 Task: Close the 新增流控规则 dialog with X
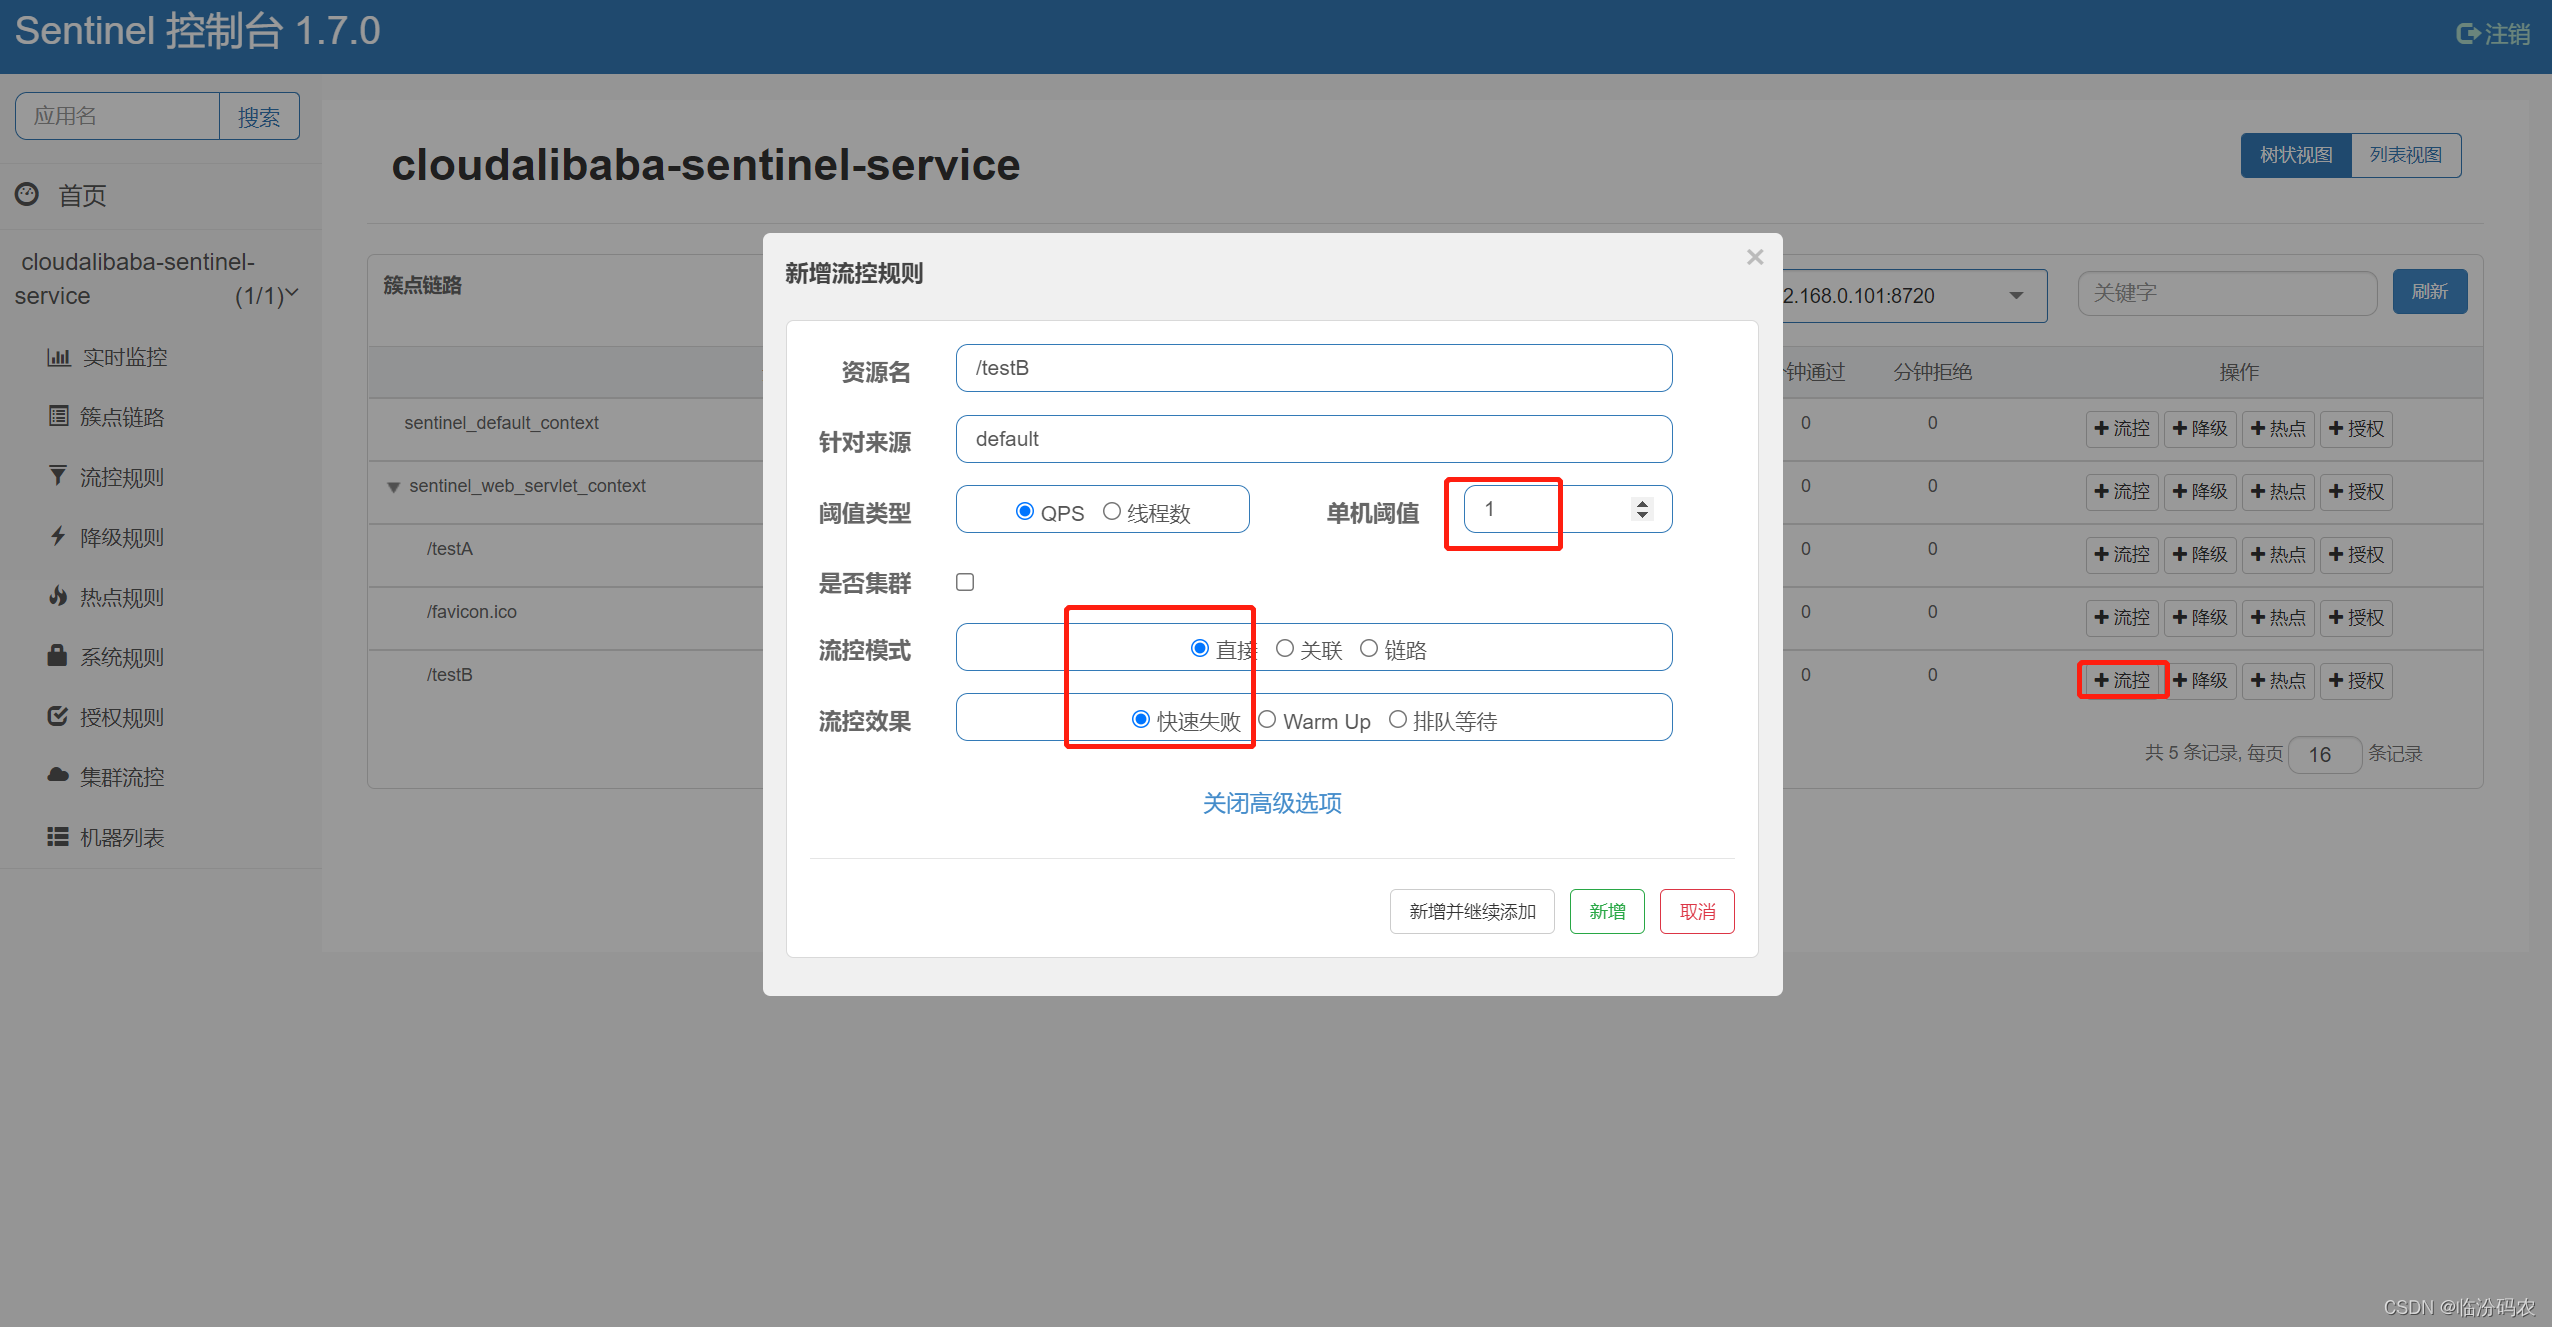1755,257
